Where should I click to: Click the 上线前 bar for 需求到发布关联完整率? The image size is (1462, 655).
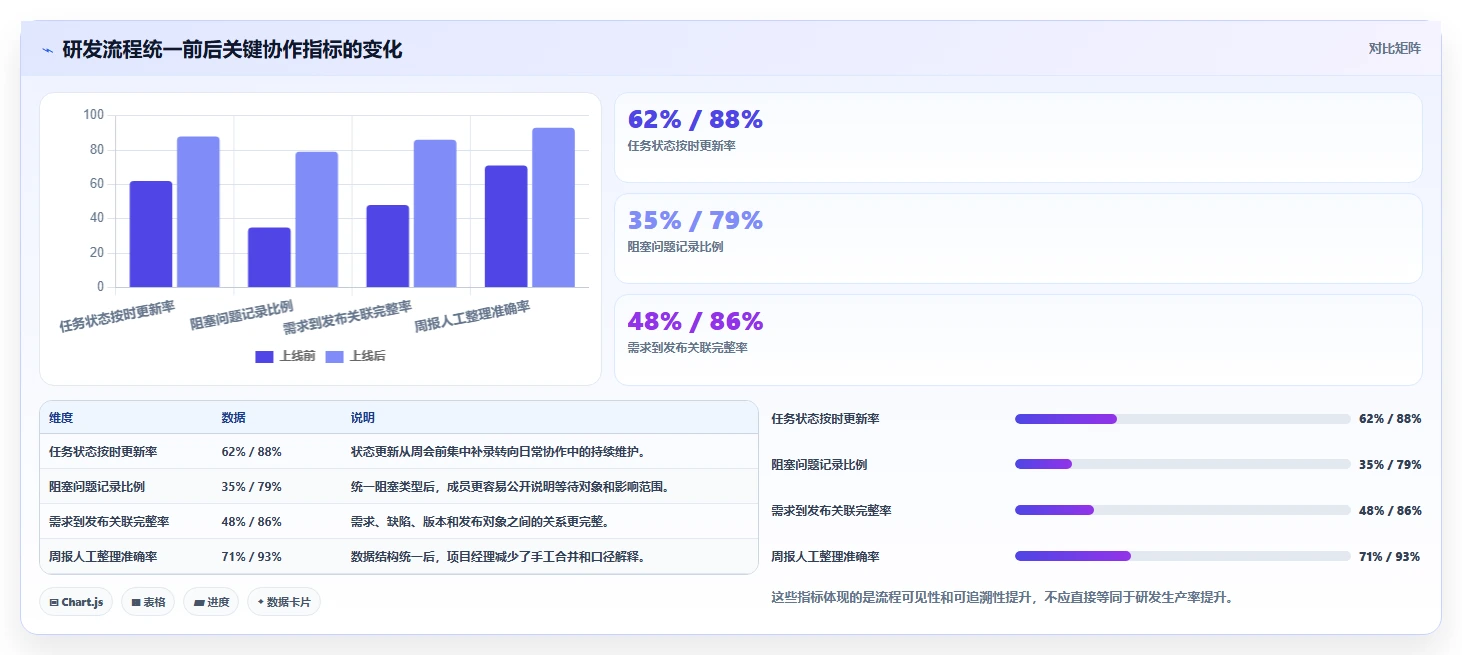point(387,246)
